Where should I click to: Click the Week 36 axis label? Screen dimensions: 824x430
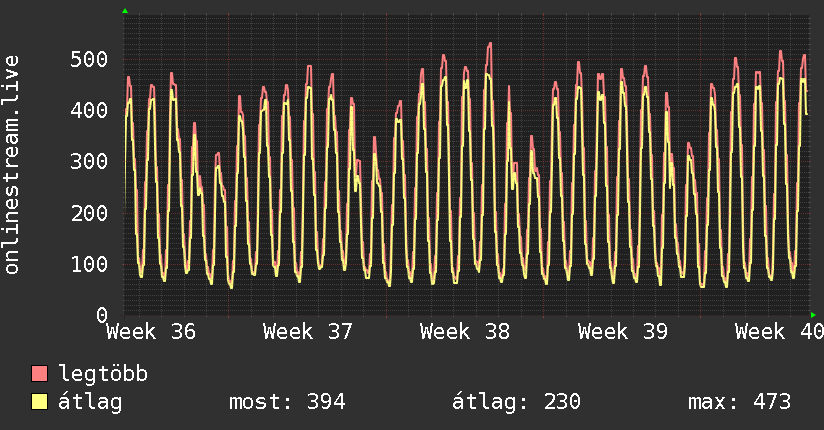pos(151,332)
